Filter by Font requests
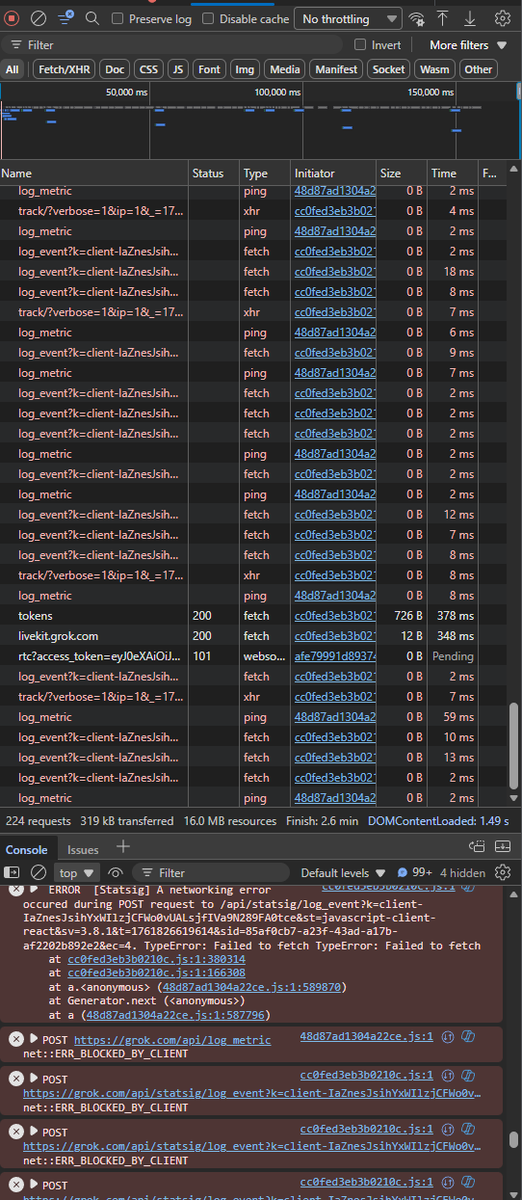522x1200 pixels. coord(209,69)
